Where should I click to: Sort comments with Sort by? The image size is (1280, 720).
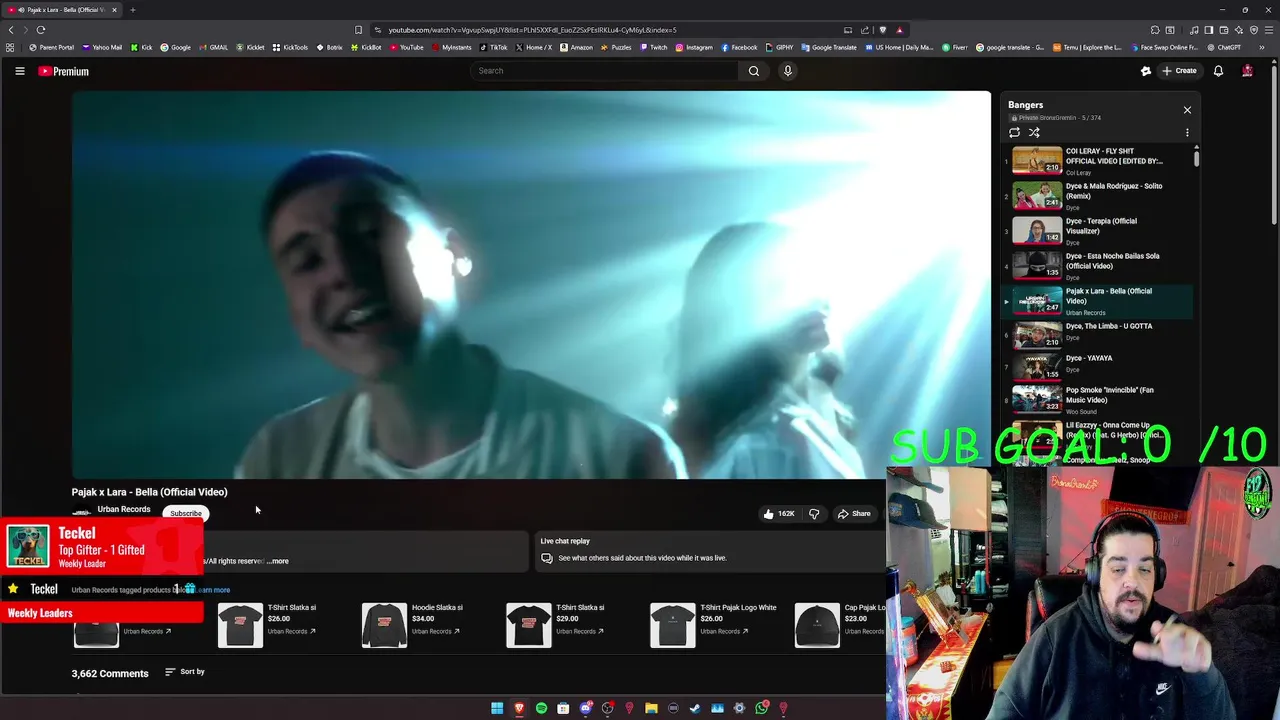pos(185,672)
